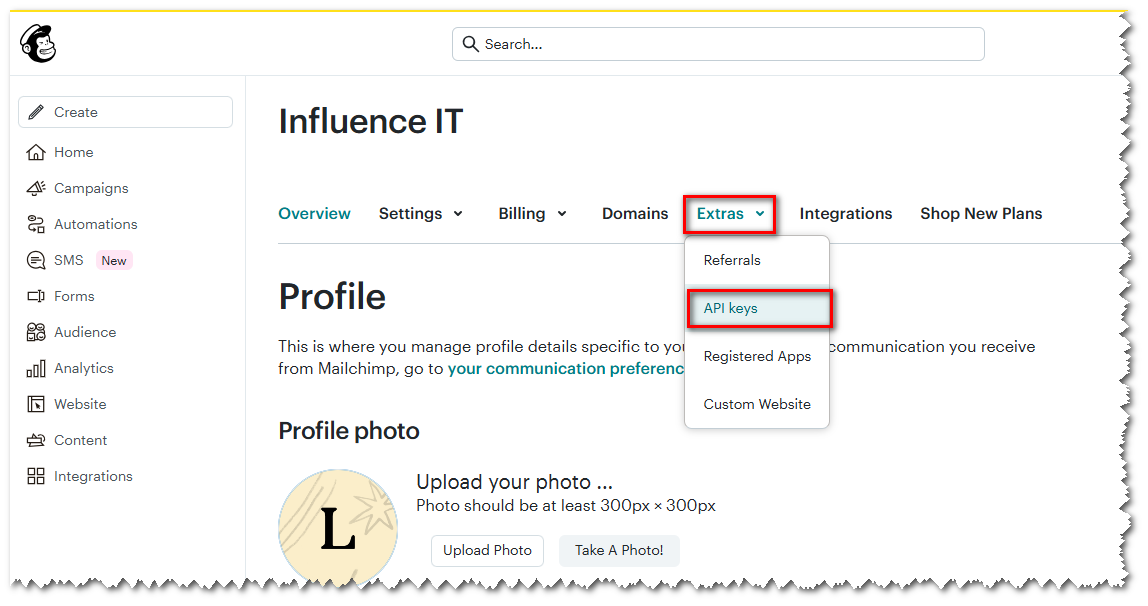Click into the Search field
The height and width of the screenshot is (606, 1148).
coord(718,44)
